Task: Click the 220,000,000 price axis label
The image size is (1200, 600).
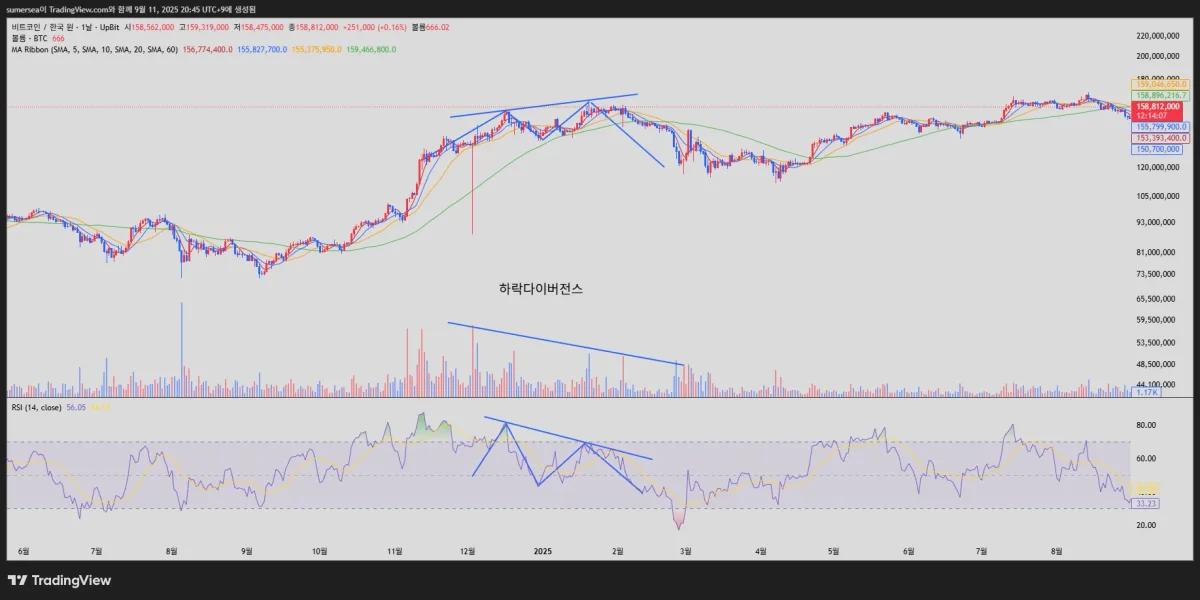Action: 1158,35
